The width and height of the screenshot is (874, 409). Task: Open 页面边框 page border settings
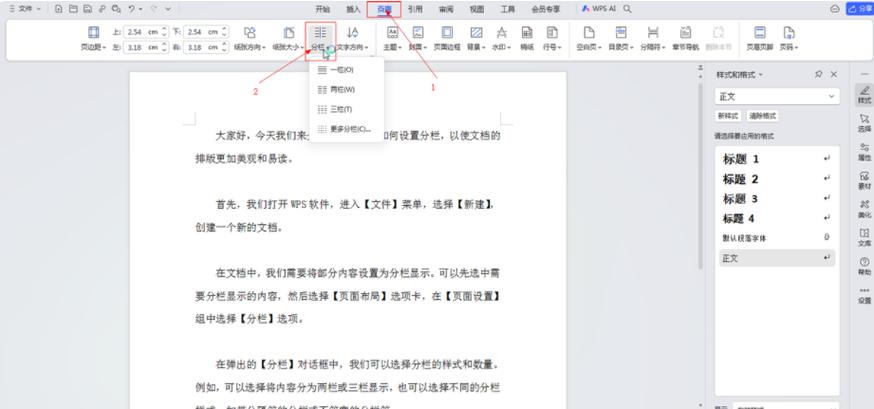pyautogui.click(x=447, y=38)
